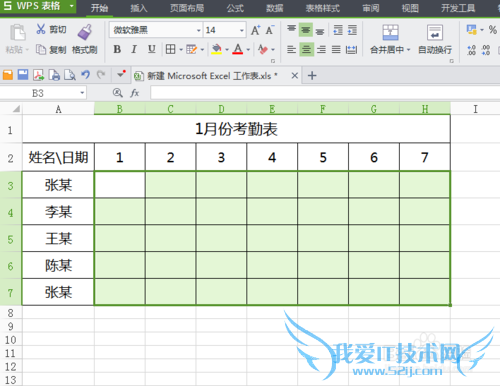
Task: Click the 合并居中 merge and center icon
Action: coord(390,32)
